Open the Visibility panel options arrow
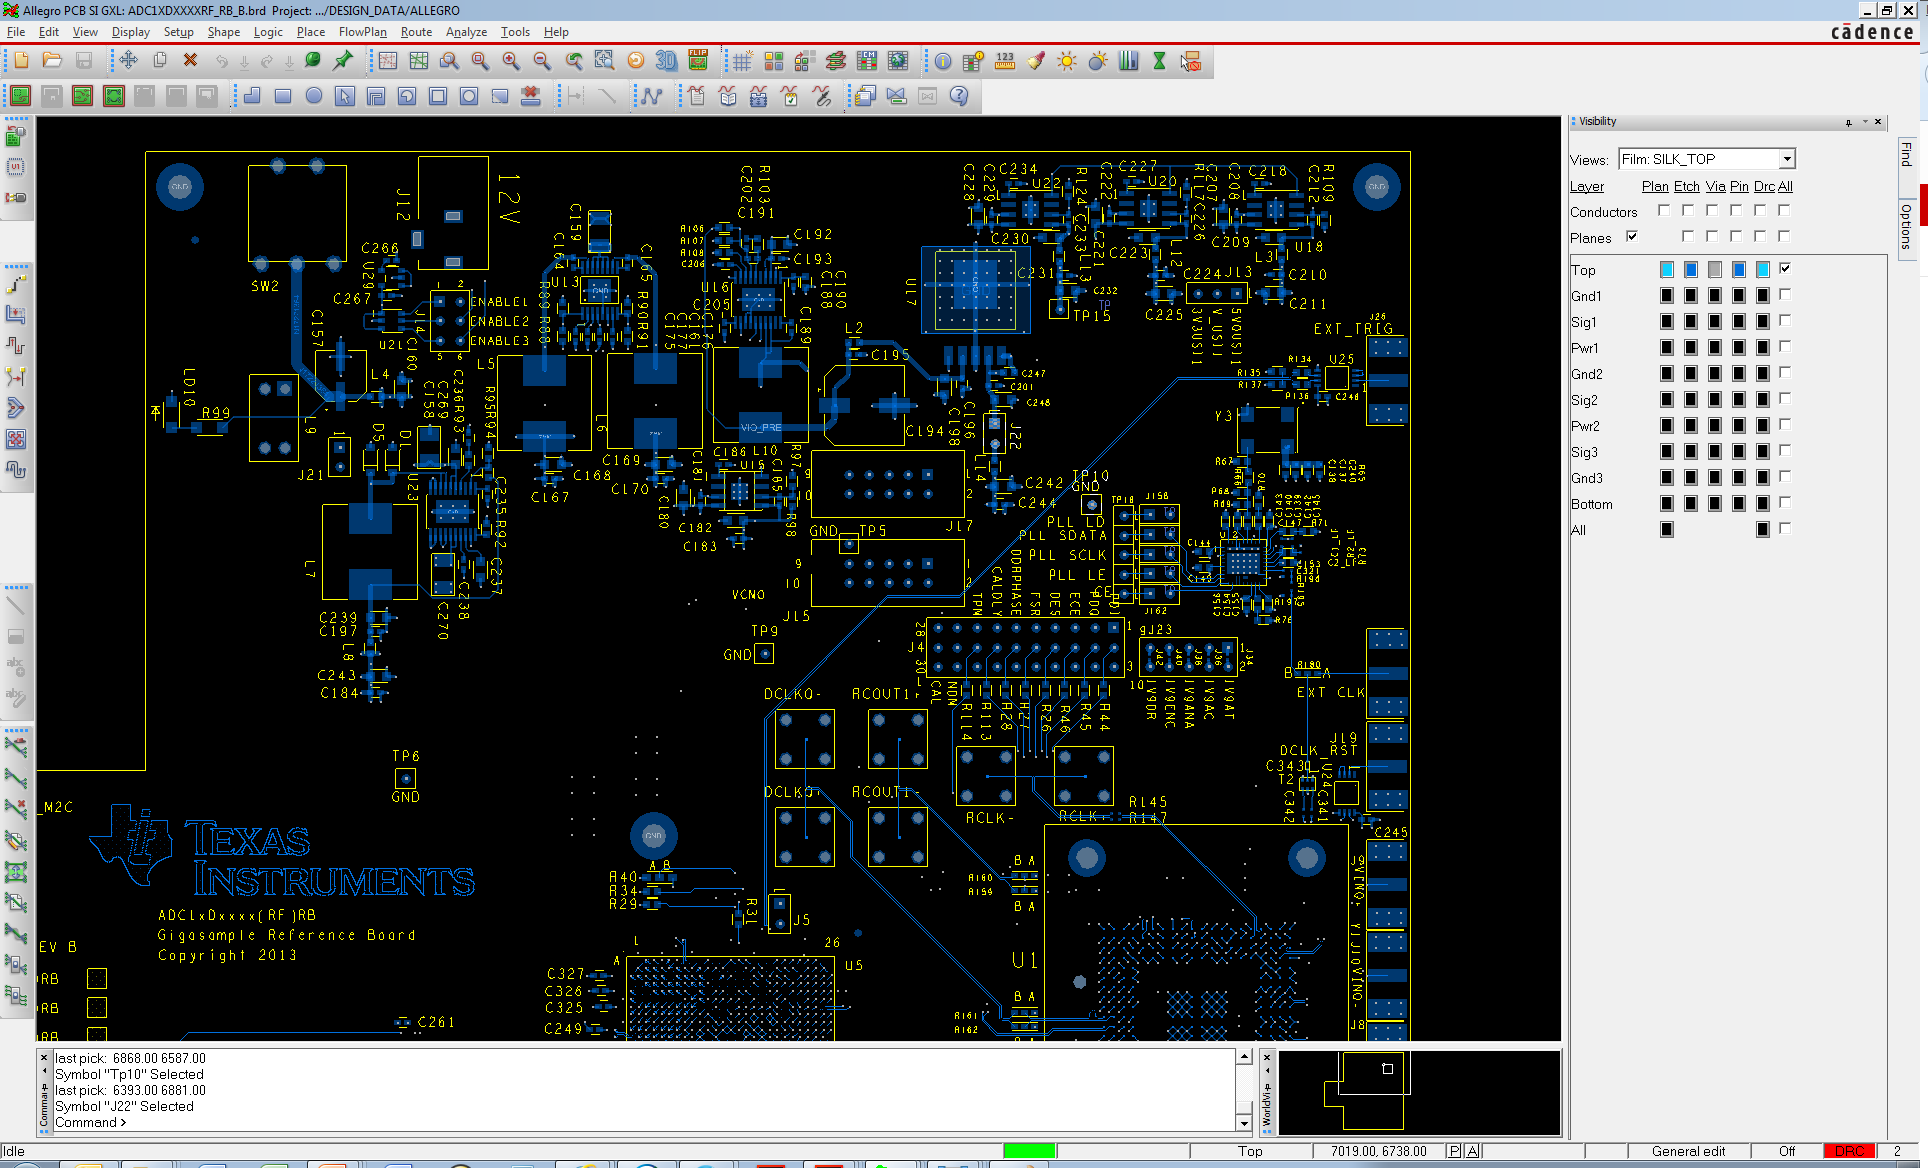The height and width of the screenshot is (1168, 1928). 1865,122
